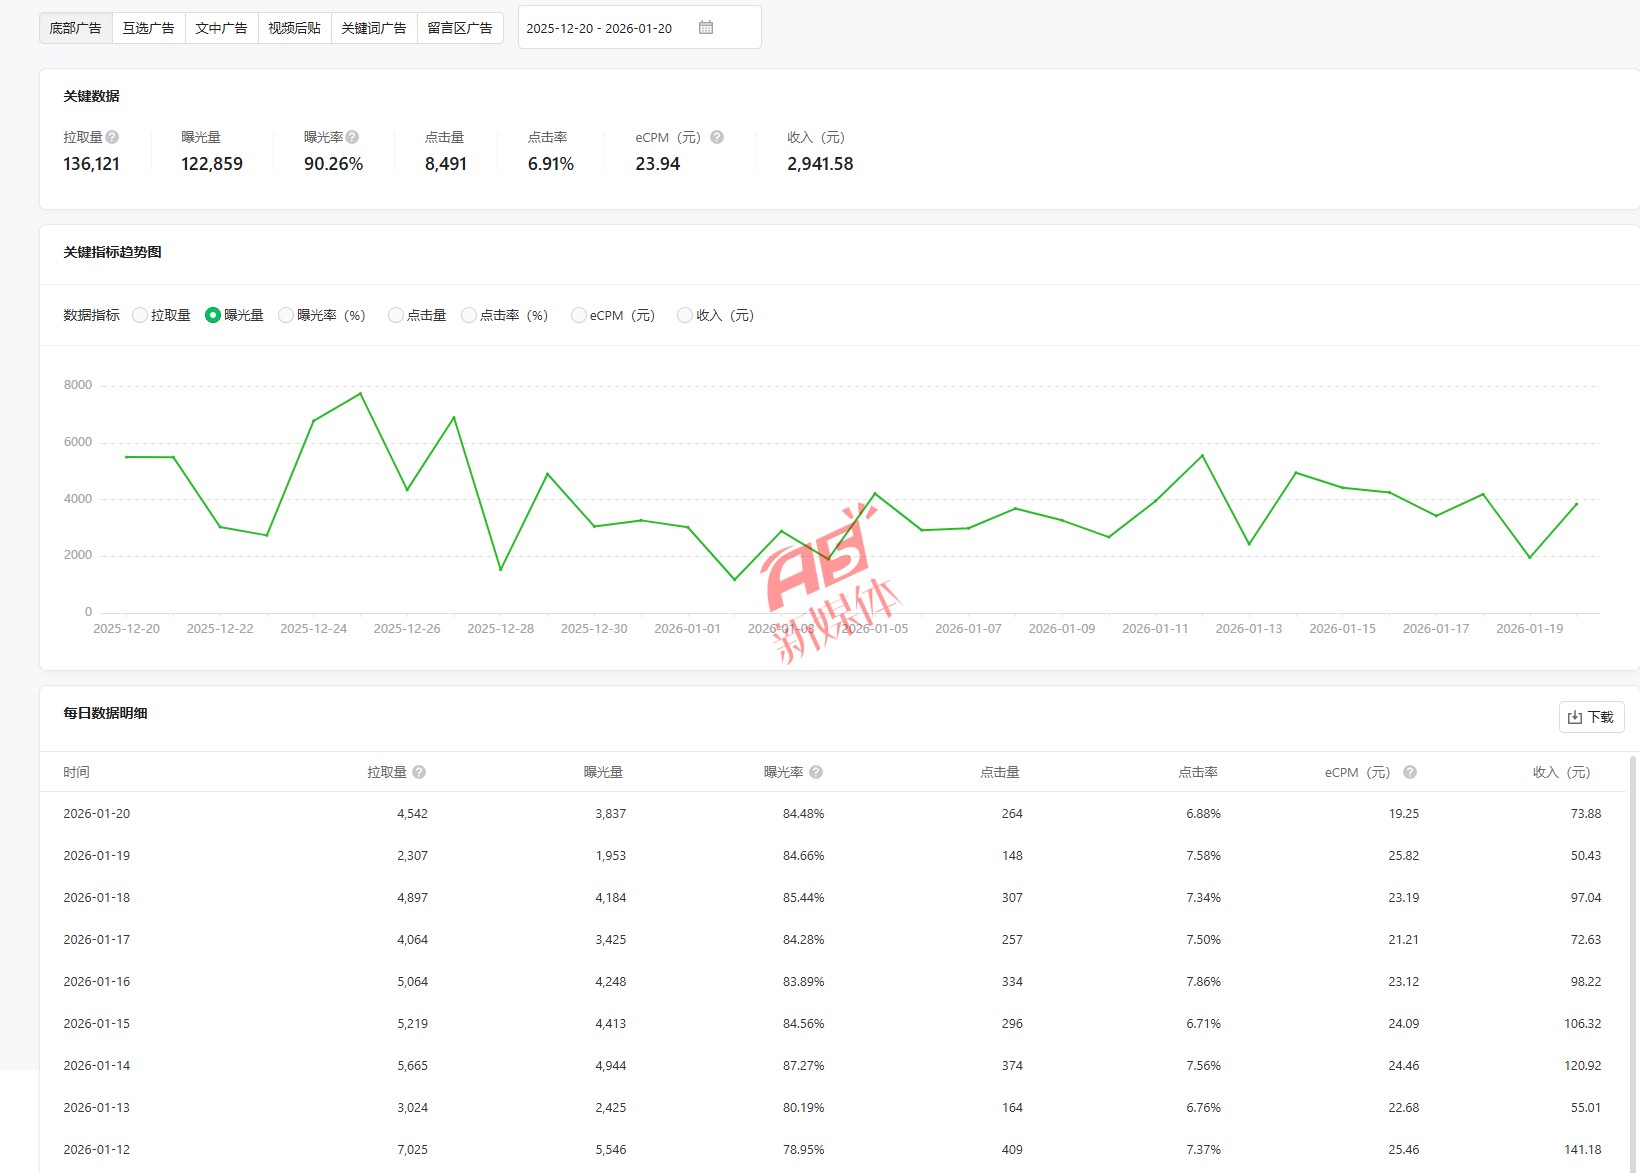Screen dimensions: 1640x1173
Task: Select the 点击率（%） radio button
Action: tap(469, 315)
